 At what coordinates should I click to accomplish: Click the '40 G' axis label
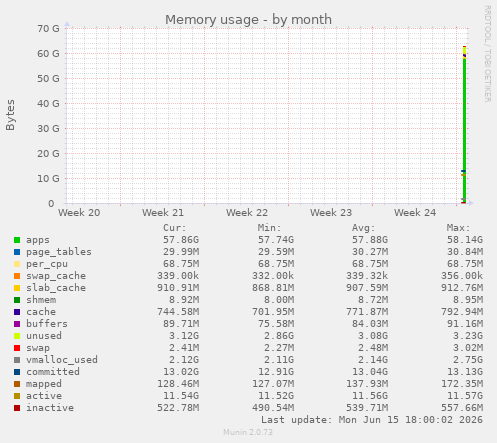48,104
